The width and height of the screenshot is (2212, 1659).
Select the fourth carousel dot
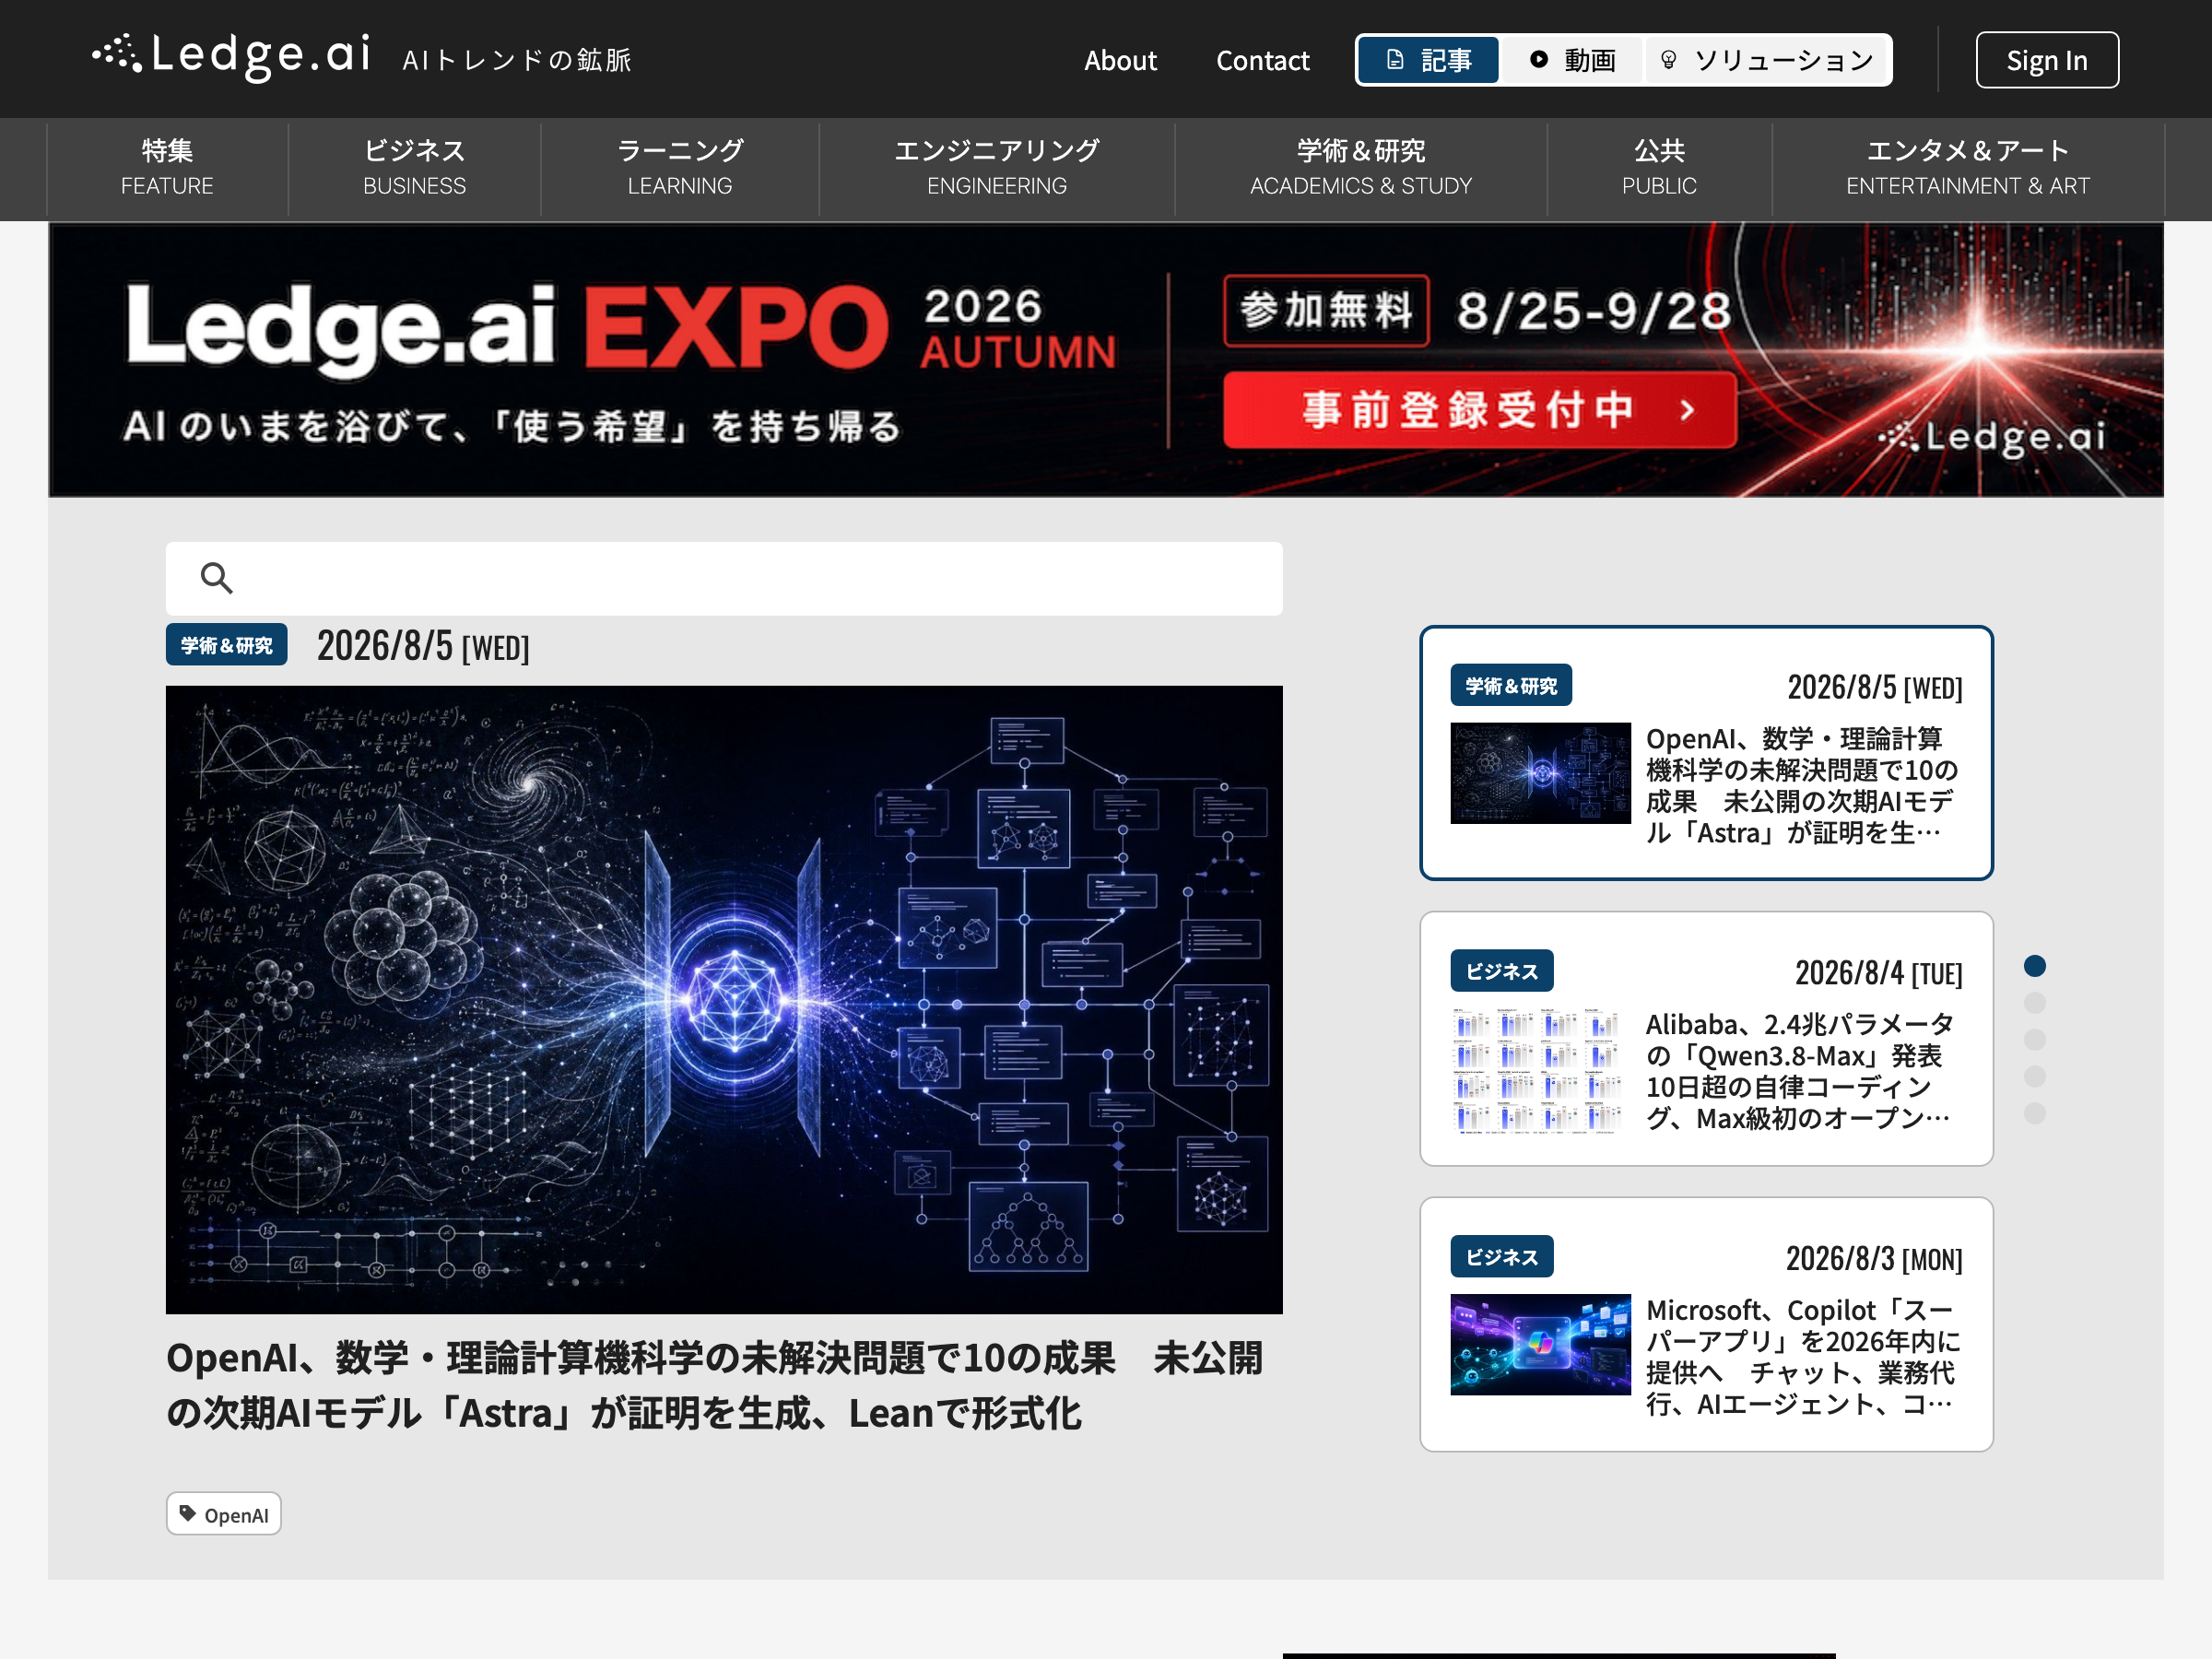pos(2034,1077)
